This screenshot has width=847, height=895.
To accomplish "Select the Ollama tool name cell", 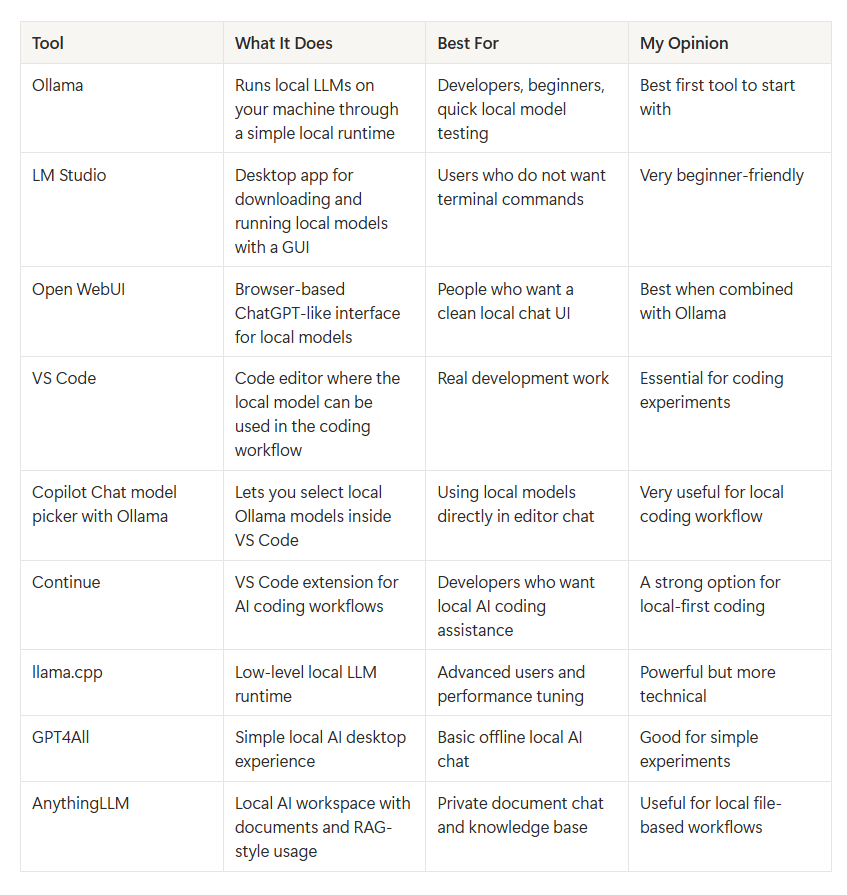I will pyautogui.click(x=58, y=86).
